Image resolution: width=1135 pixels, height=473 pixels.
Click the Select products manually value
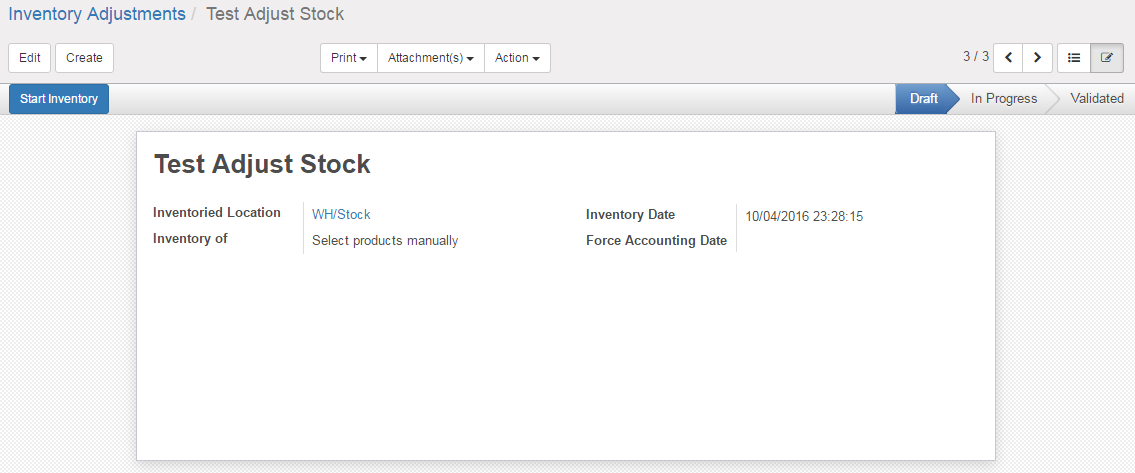pos(385,240)
